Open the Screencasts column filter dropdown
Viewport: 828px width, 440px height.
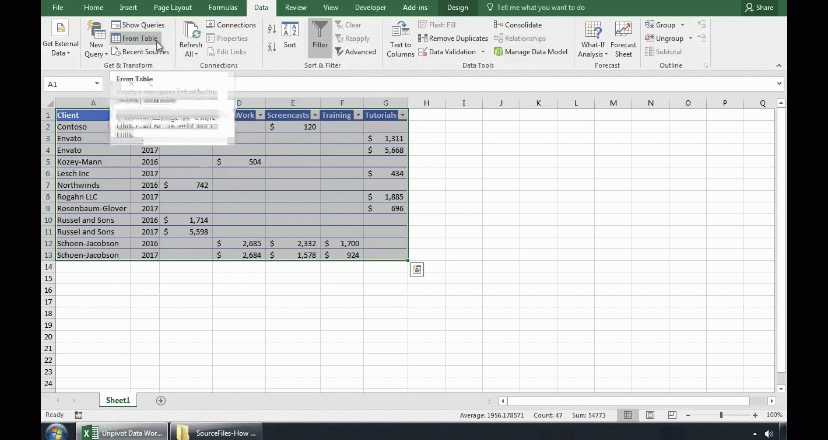pos(315,115)
